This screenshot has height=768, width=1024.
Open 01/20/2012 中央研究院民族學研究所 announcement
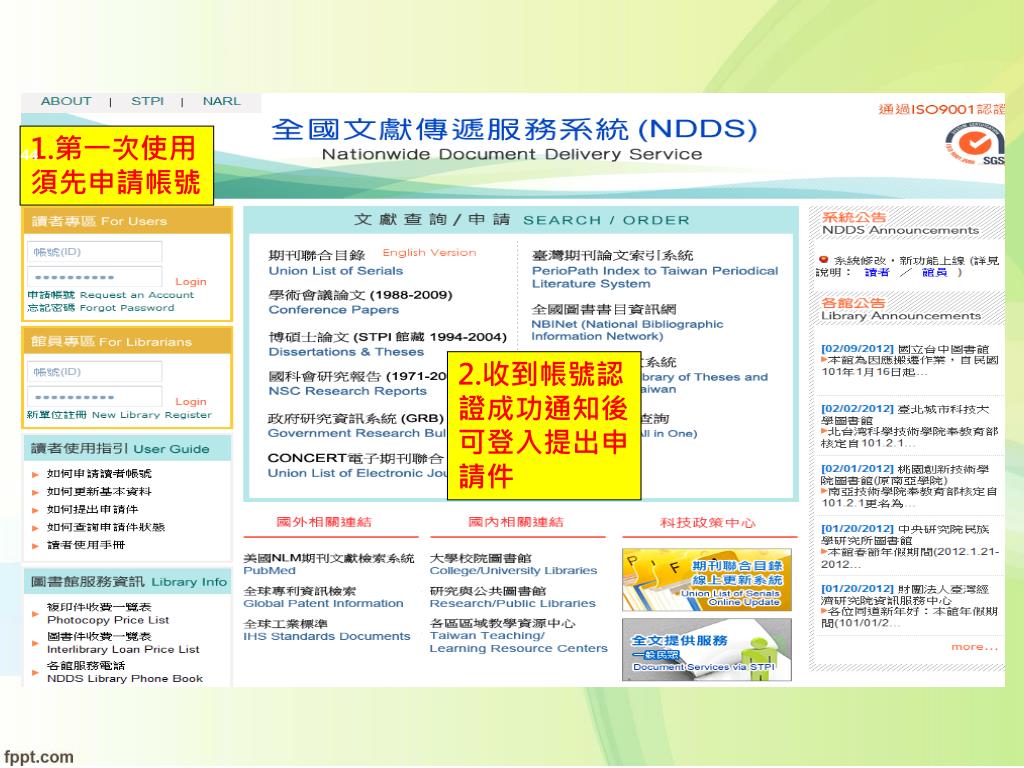pyautogui.click(x=910, y=546)
